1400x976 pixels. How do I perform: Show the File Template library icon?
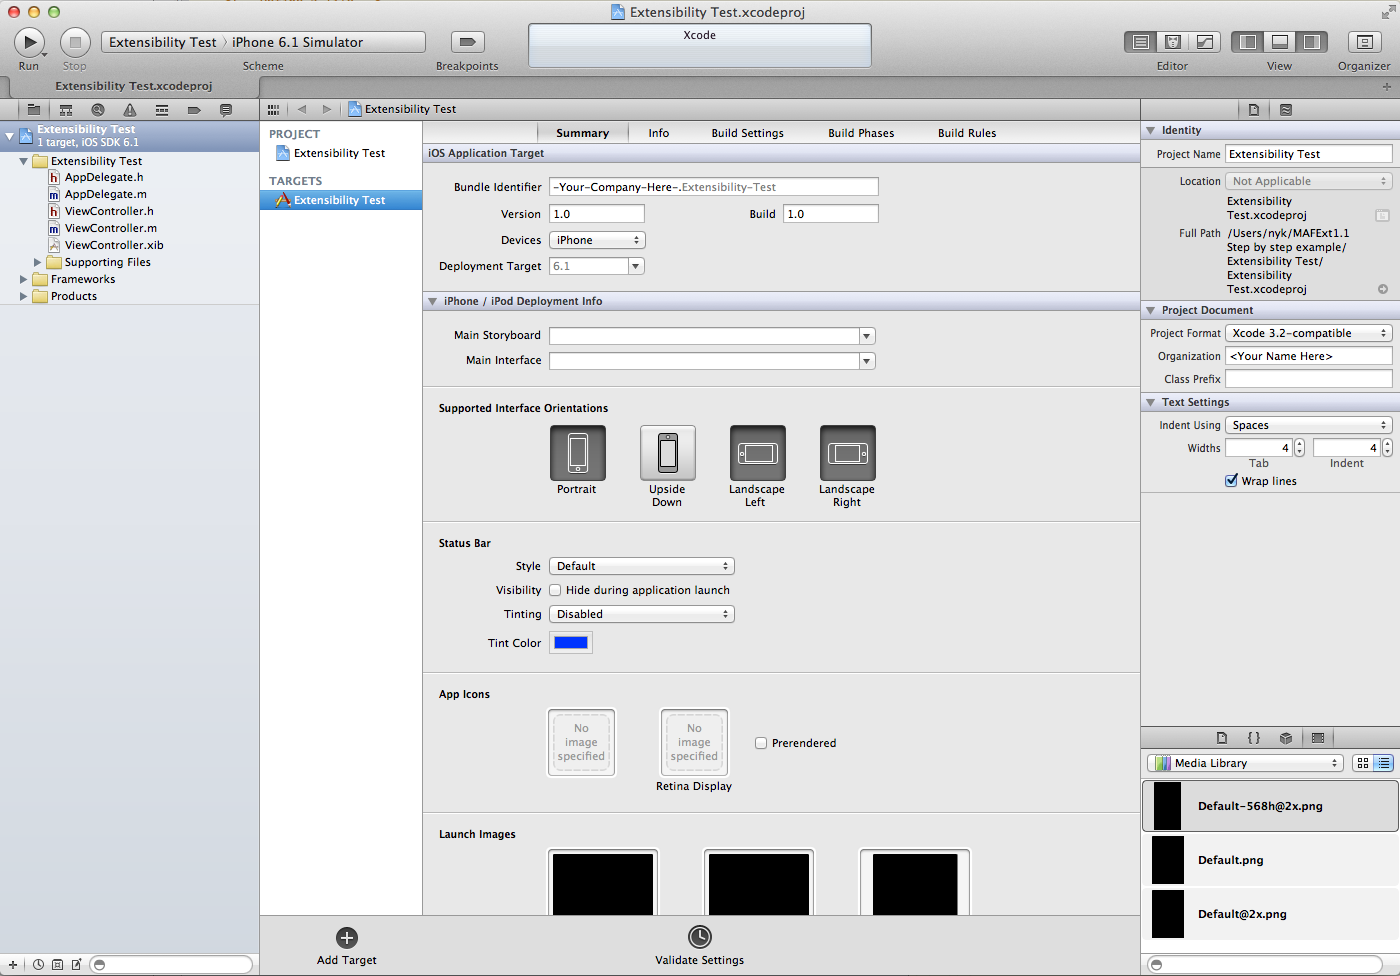coord(1222,738)
